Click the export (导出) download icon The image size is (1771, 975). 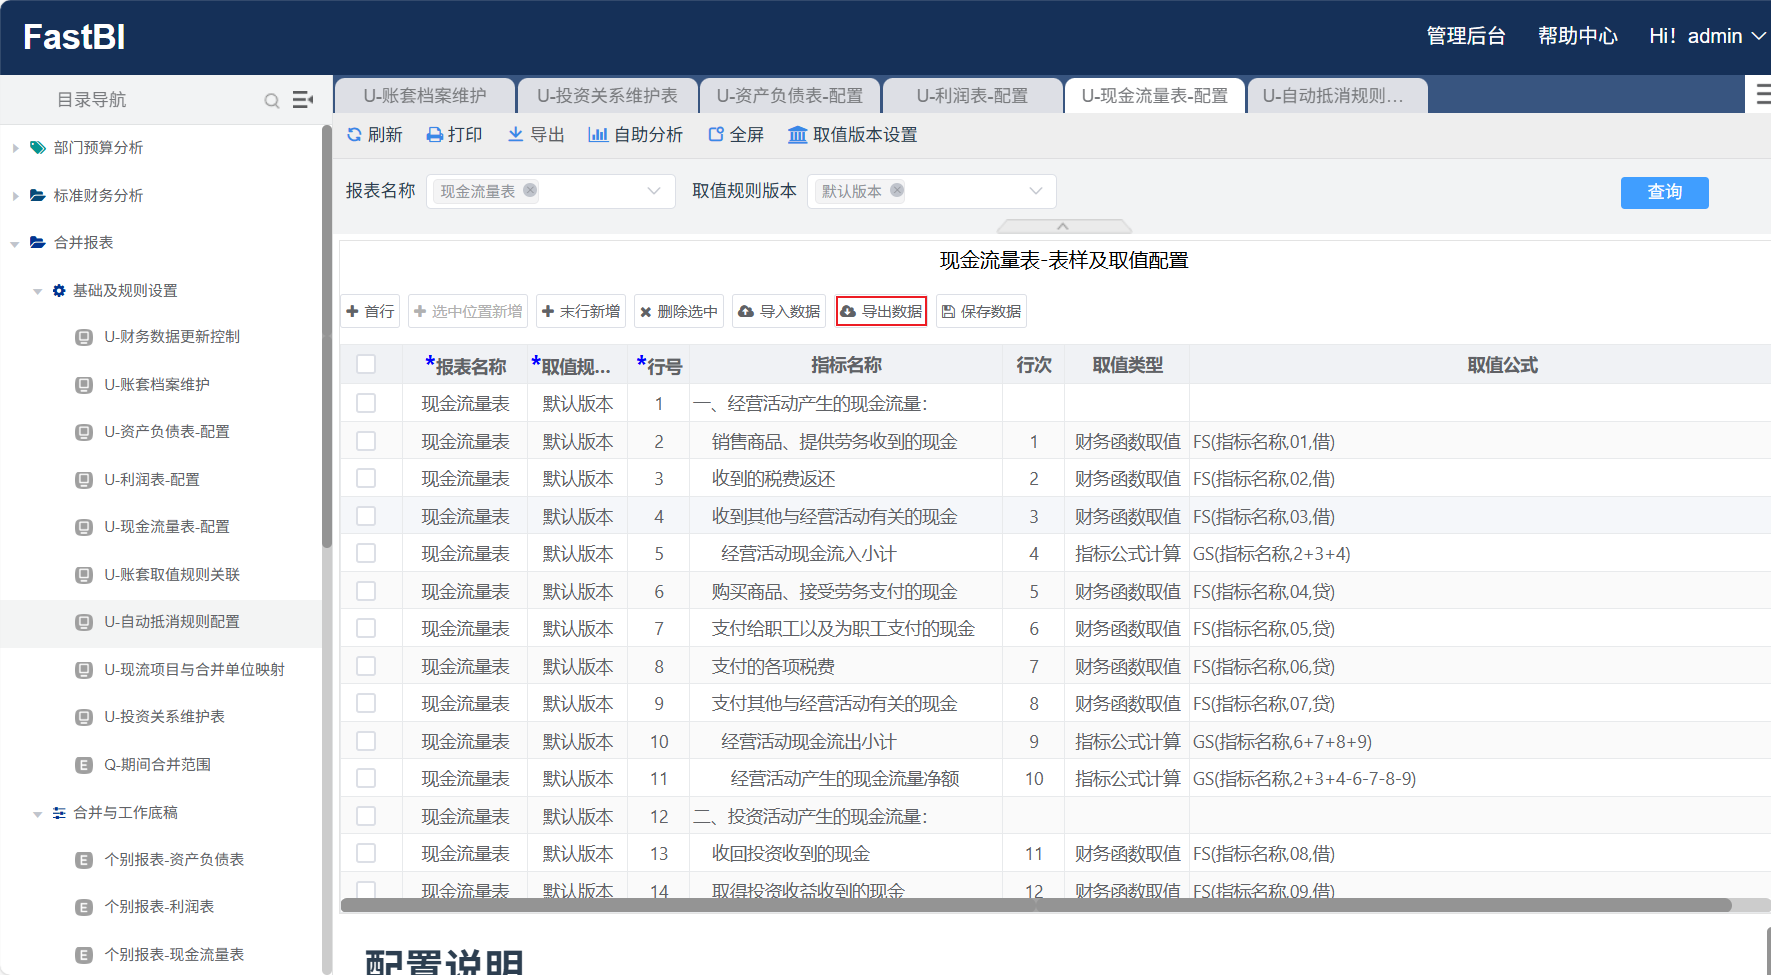click(x=516, y=135)
